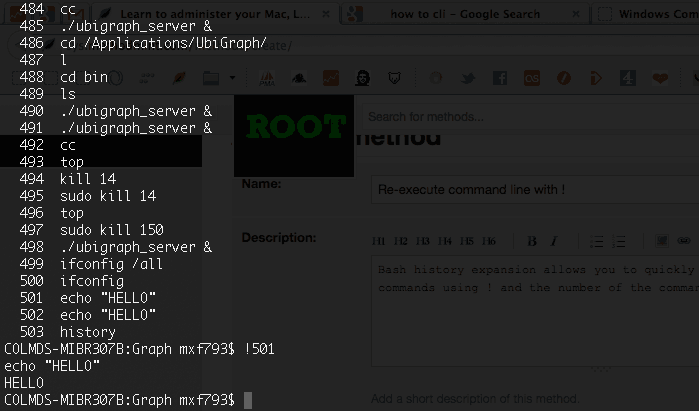Open the Che Guevara face bookmark
The height and width of the screenshot is (411, 699).
tap(362, 78)
